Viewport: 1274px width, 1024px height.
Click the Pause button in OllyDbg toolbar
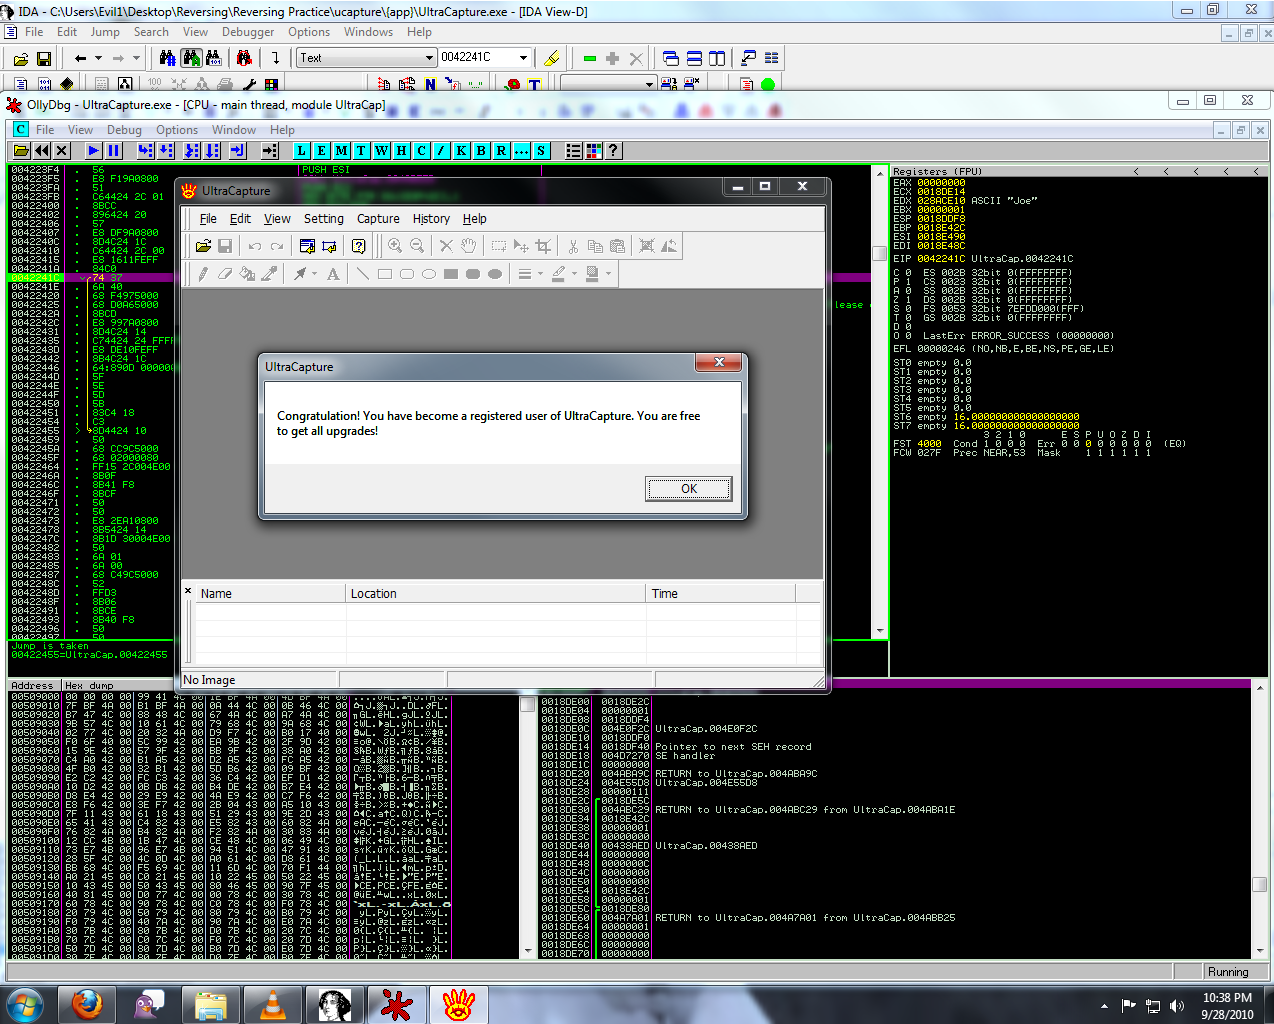click(113, 151)
